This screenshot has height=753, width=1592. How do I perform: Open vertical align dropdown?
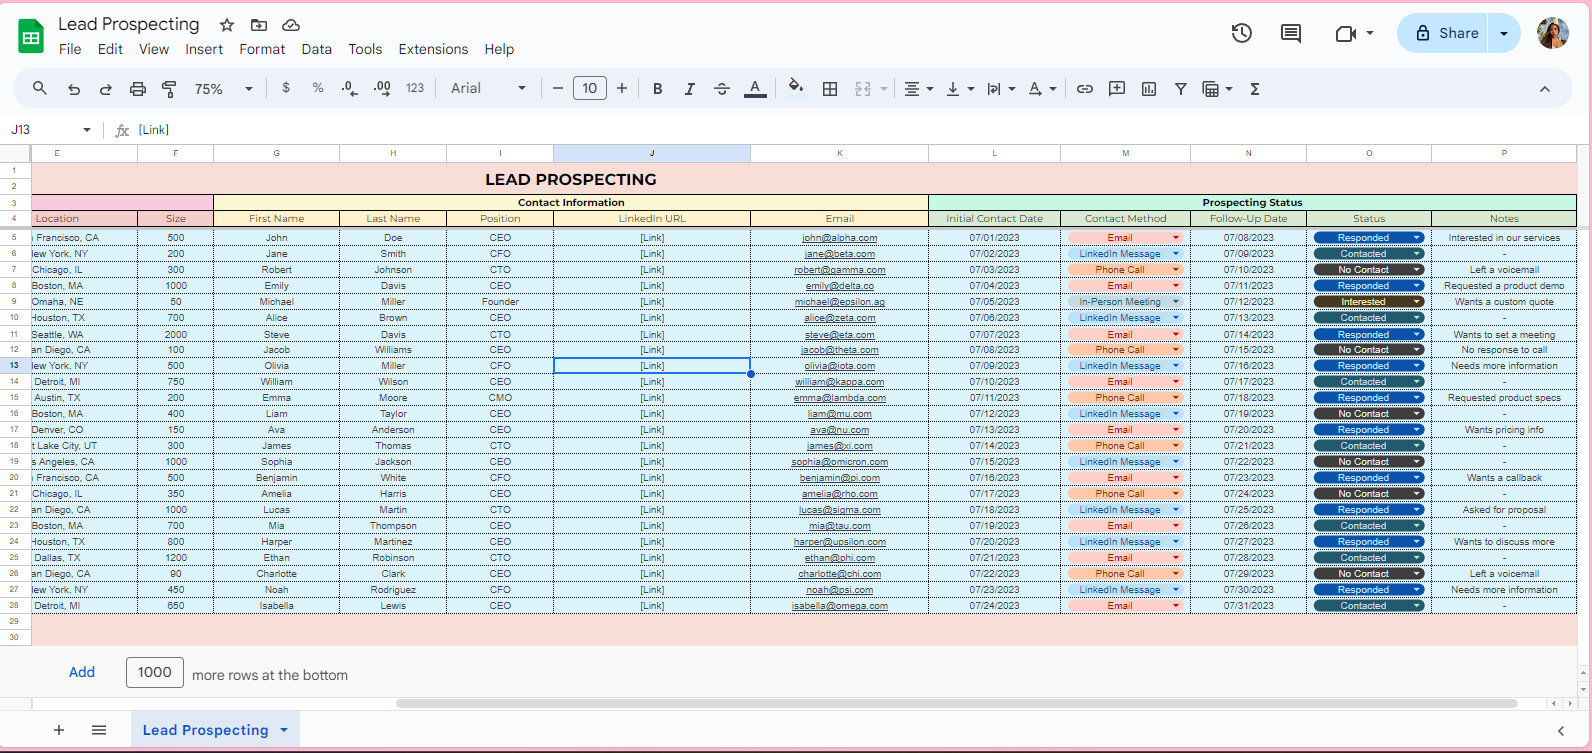959,89
